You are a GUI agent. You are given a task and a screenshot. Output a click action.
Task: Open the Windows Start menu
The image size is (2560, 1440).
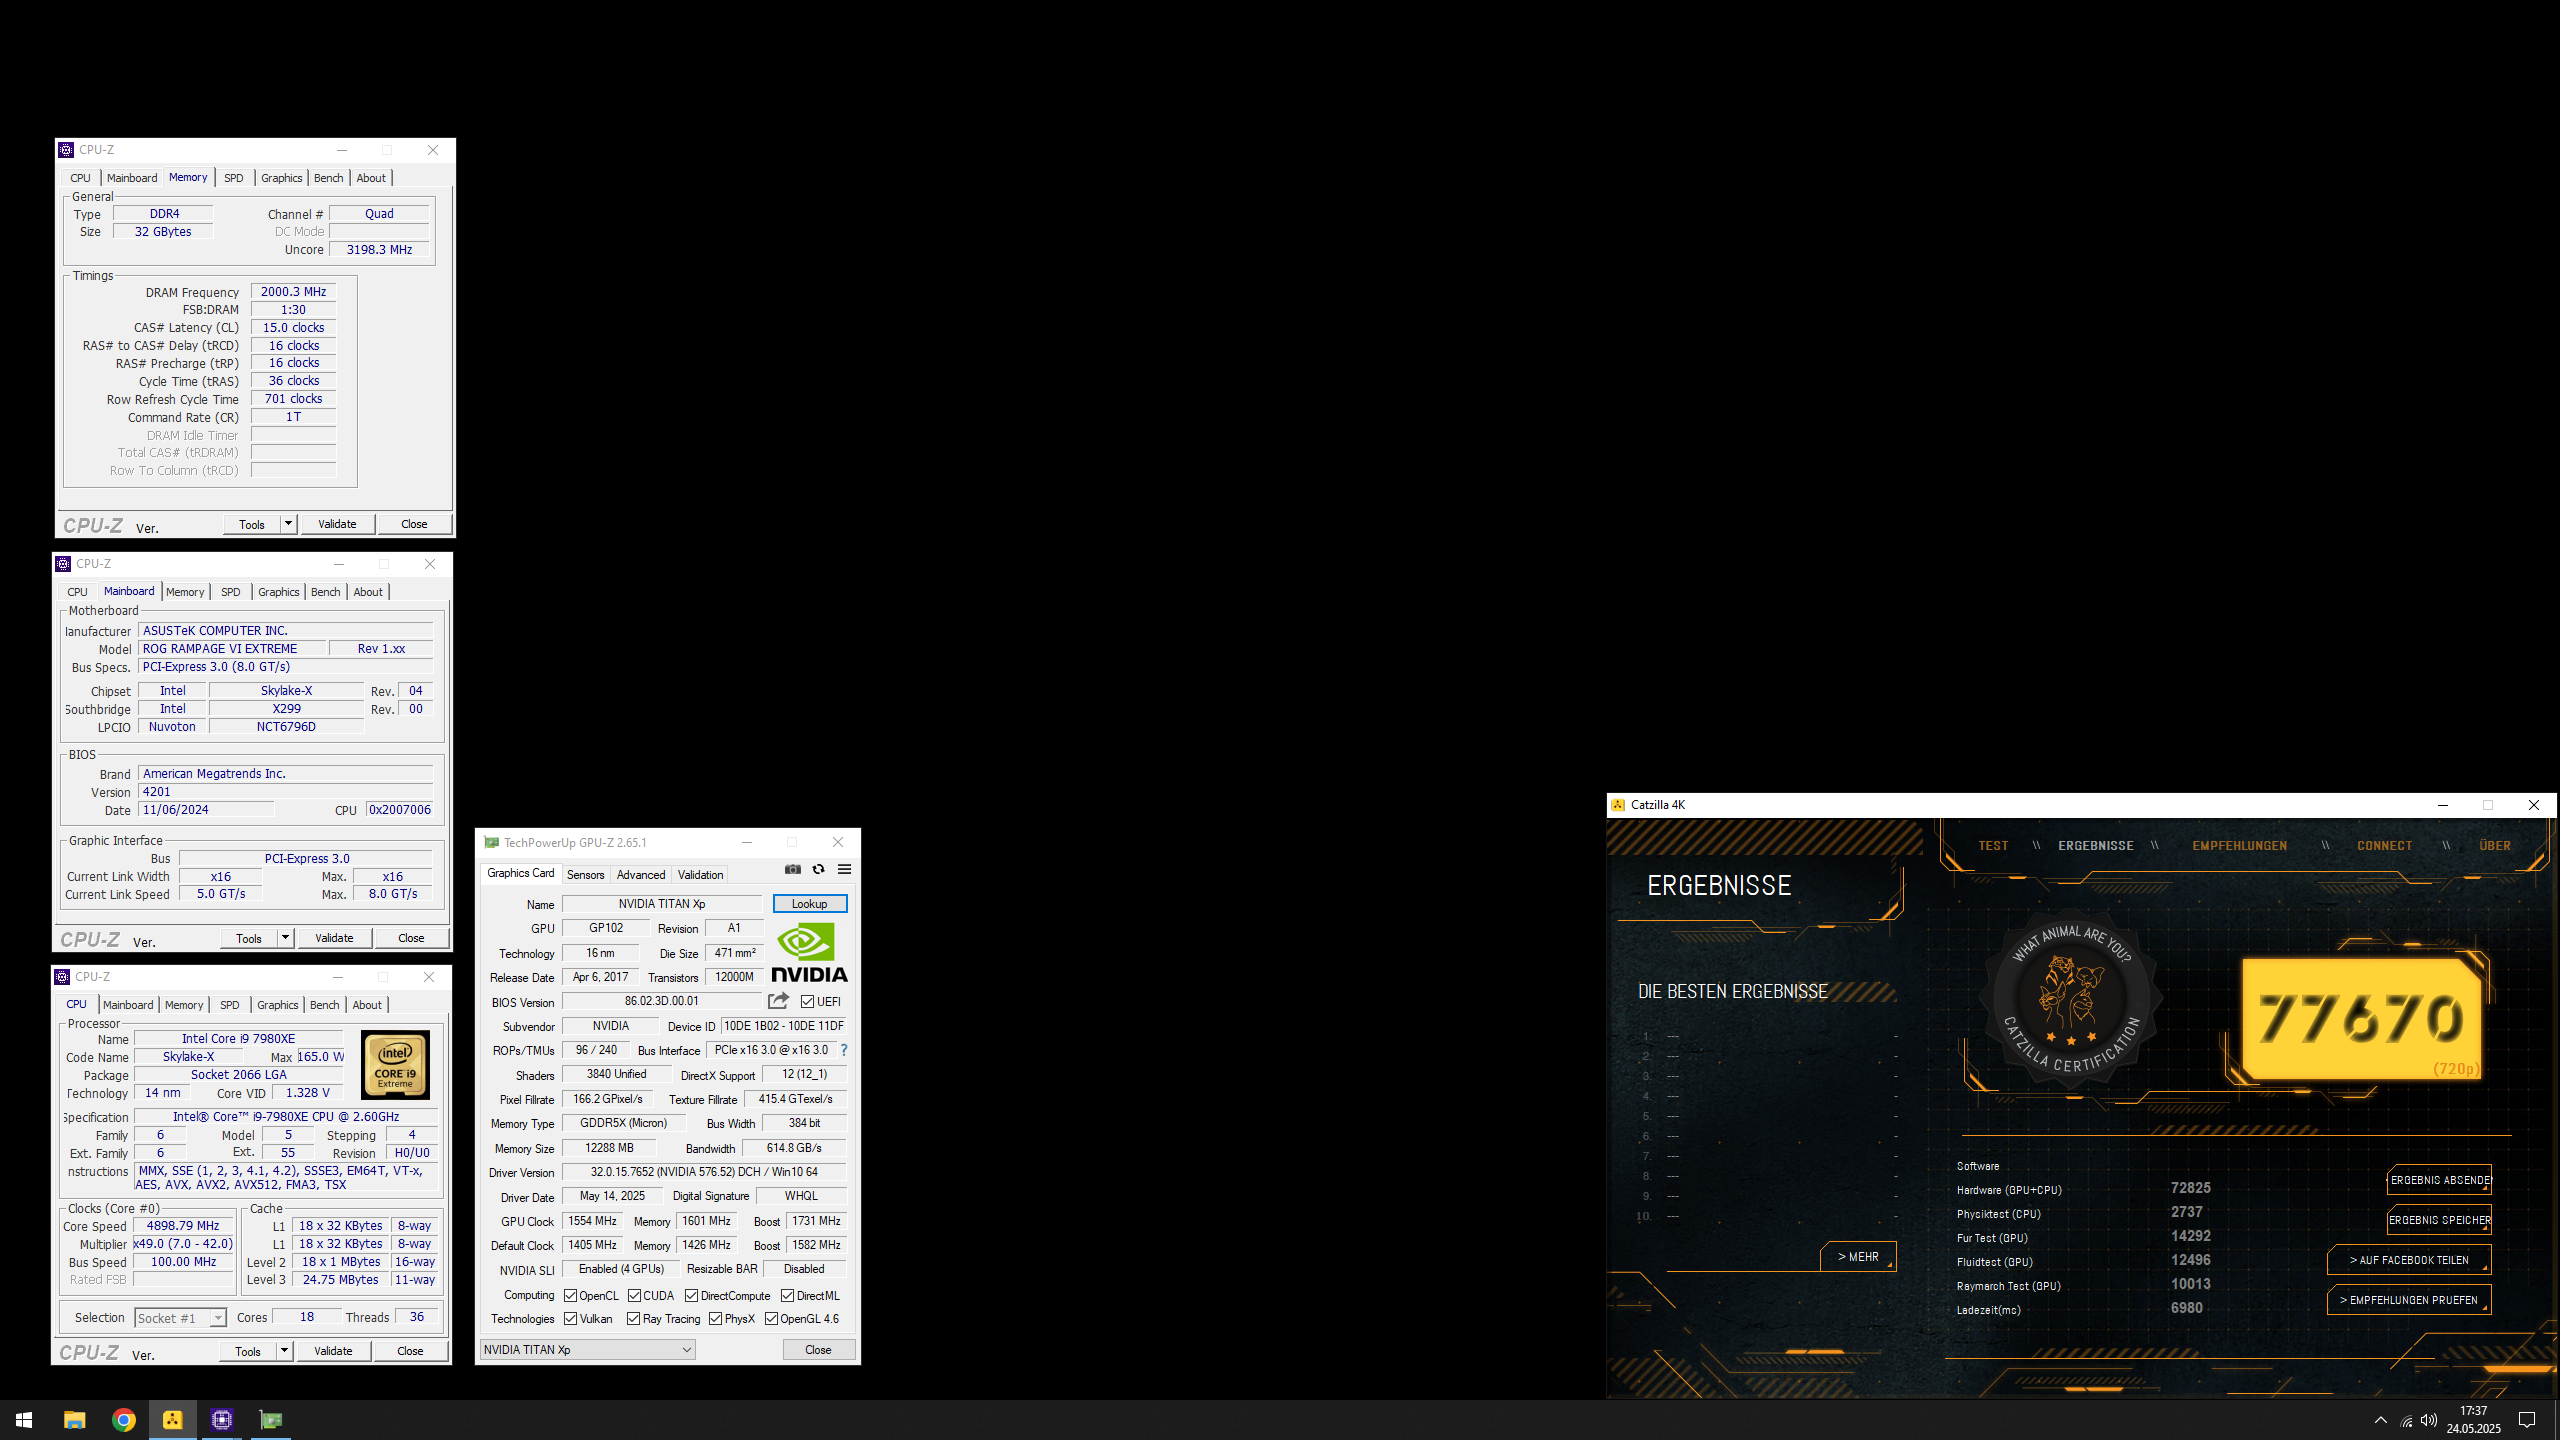point(24,1420)
